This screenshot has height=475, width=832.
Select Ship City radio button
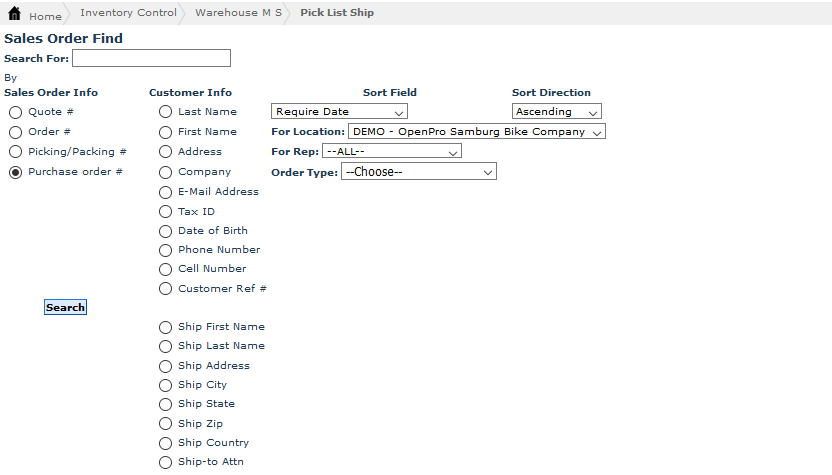(166, 385)
